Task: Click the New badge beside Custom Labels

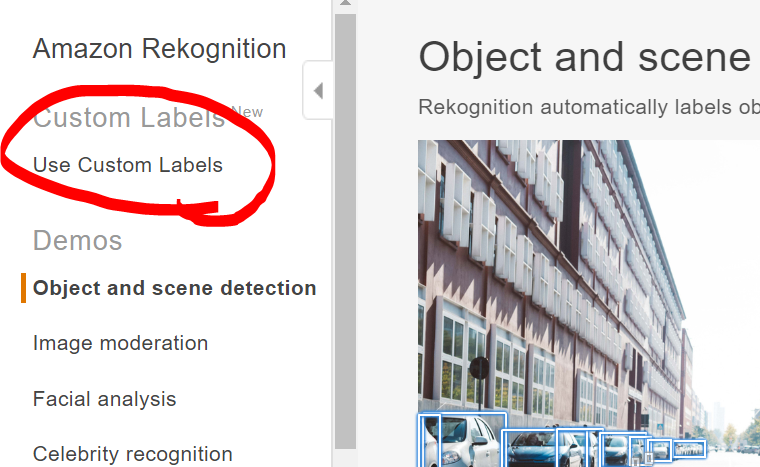Action: coord(247,112)
